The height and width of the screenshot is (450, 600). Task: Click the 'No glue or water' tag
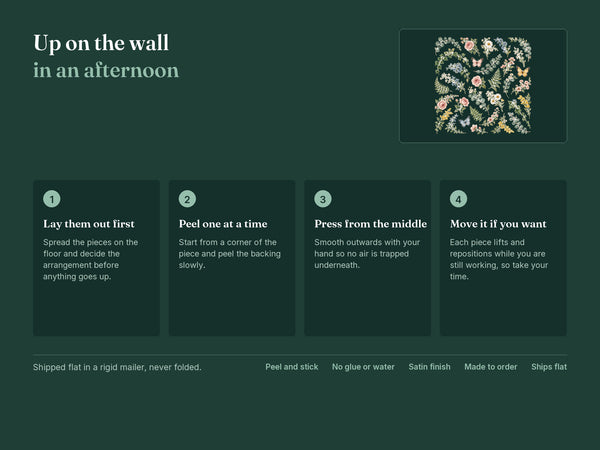coord(363,367)
